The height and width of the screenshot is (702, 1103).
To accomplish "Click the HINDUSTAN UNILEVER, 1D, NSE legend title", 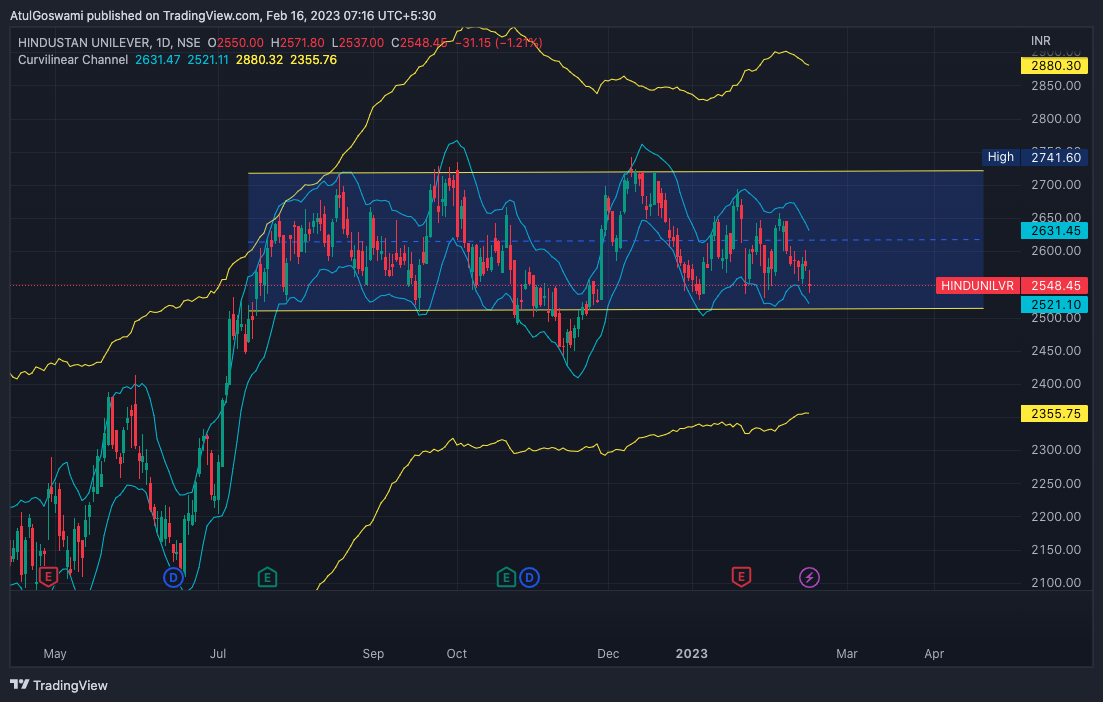I will tap(109, 43).
